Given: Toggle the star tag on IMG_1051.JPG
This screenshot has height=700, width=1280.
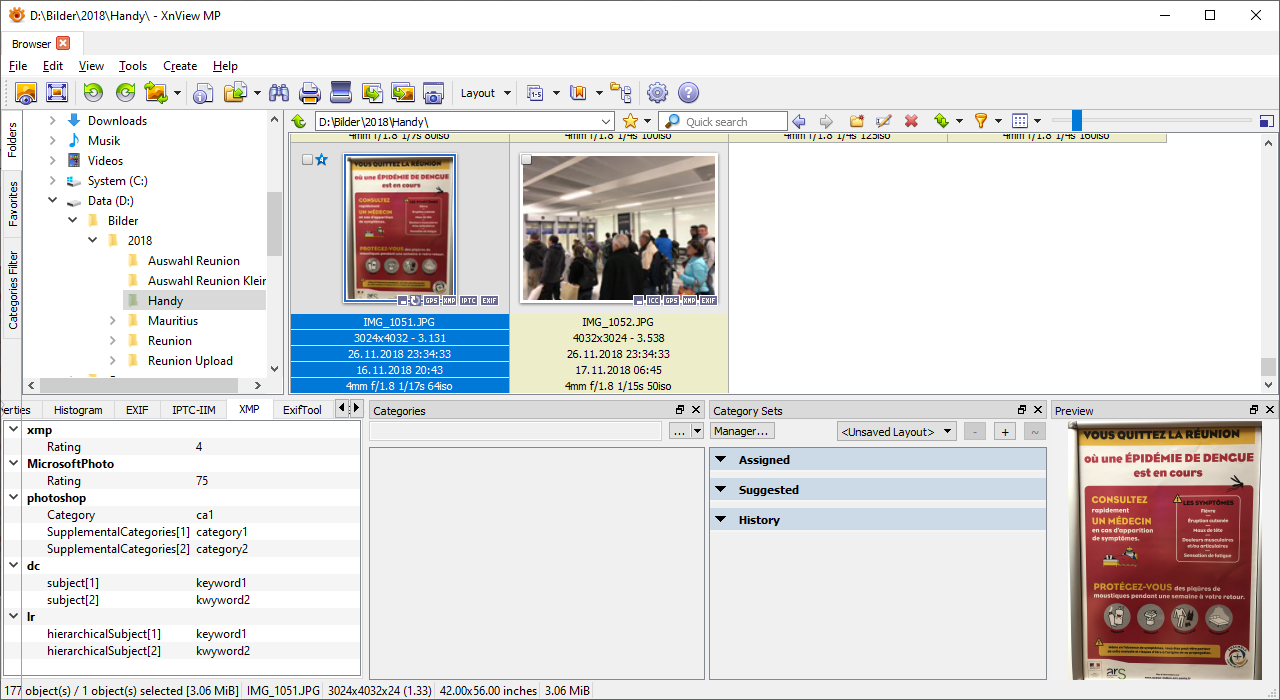Looking at the screenshot, I should coord(322,160).
